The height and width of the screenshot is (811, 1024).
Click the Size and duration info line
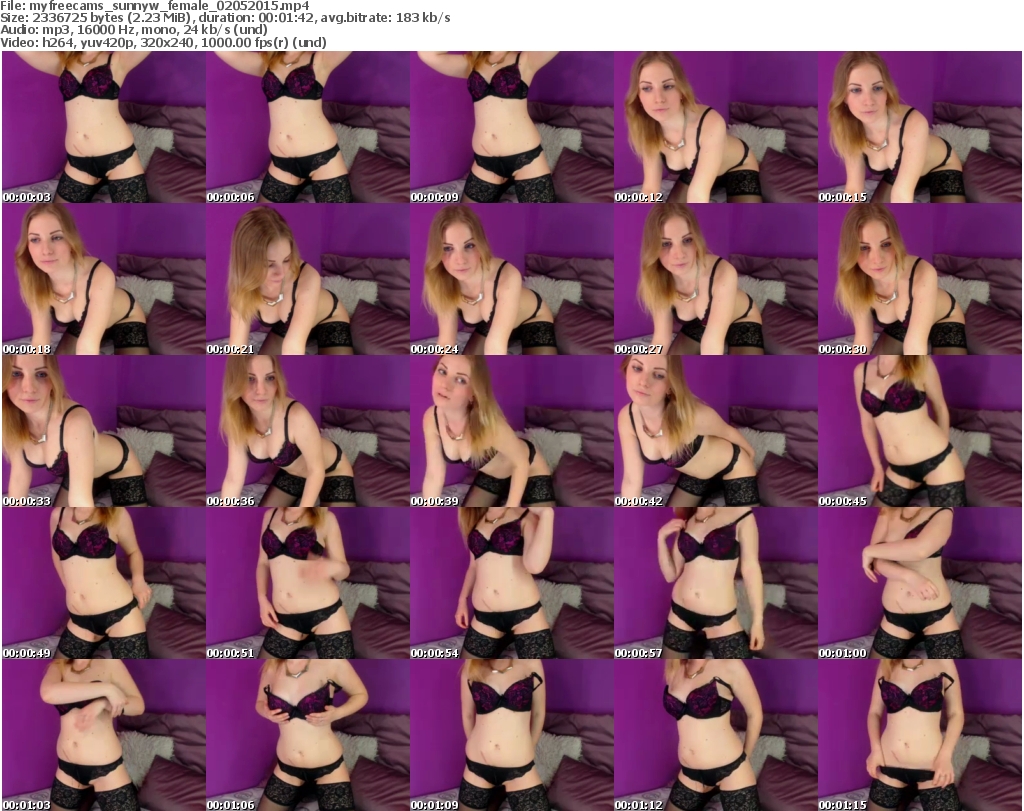tap(225, 18)
